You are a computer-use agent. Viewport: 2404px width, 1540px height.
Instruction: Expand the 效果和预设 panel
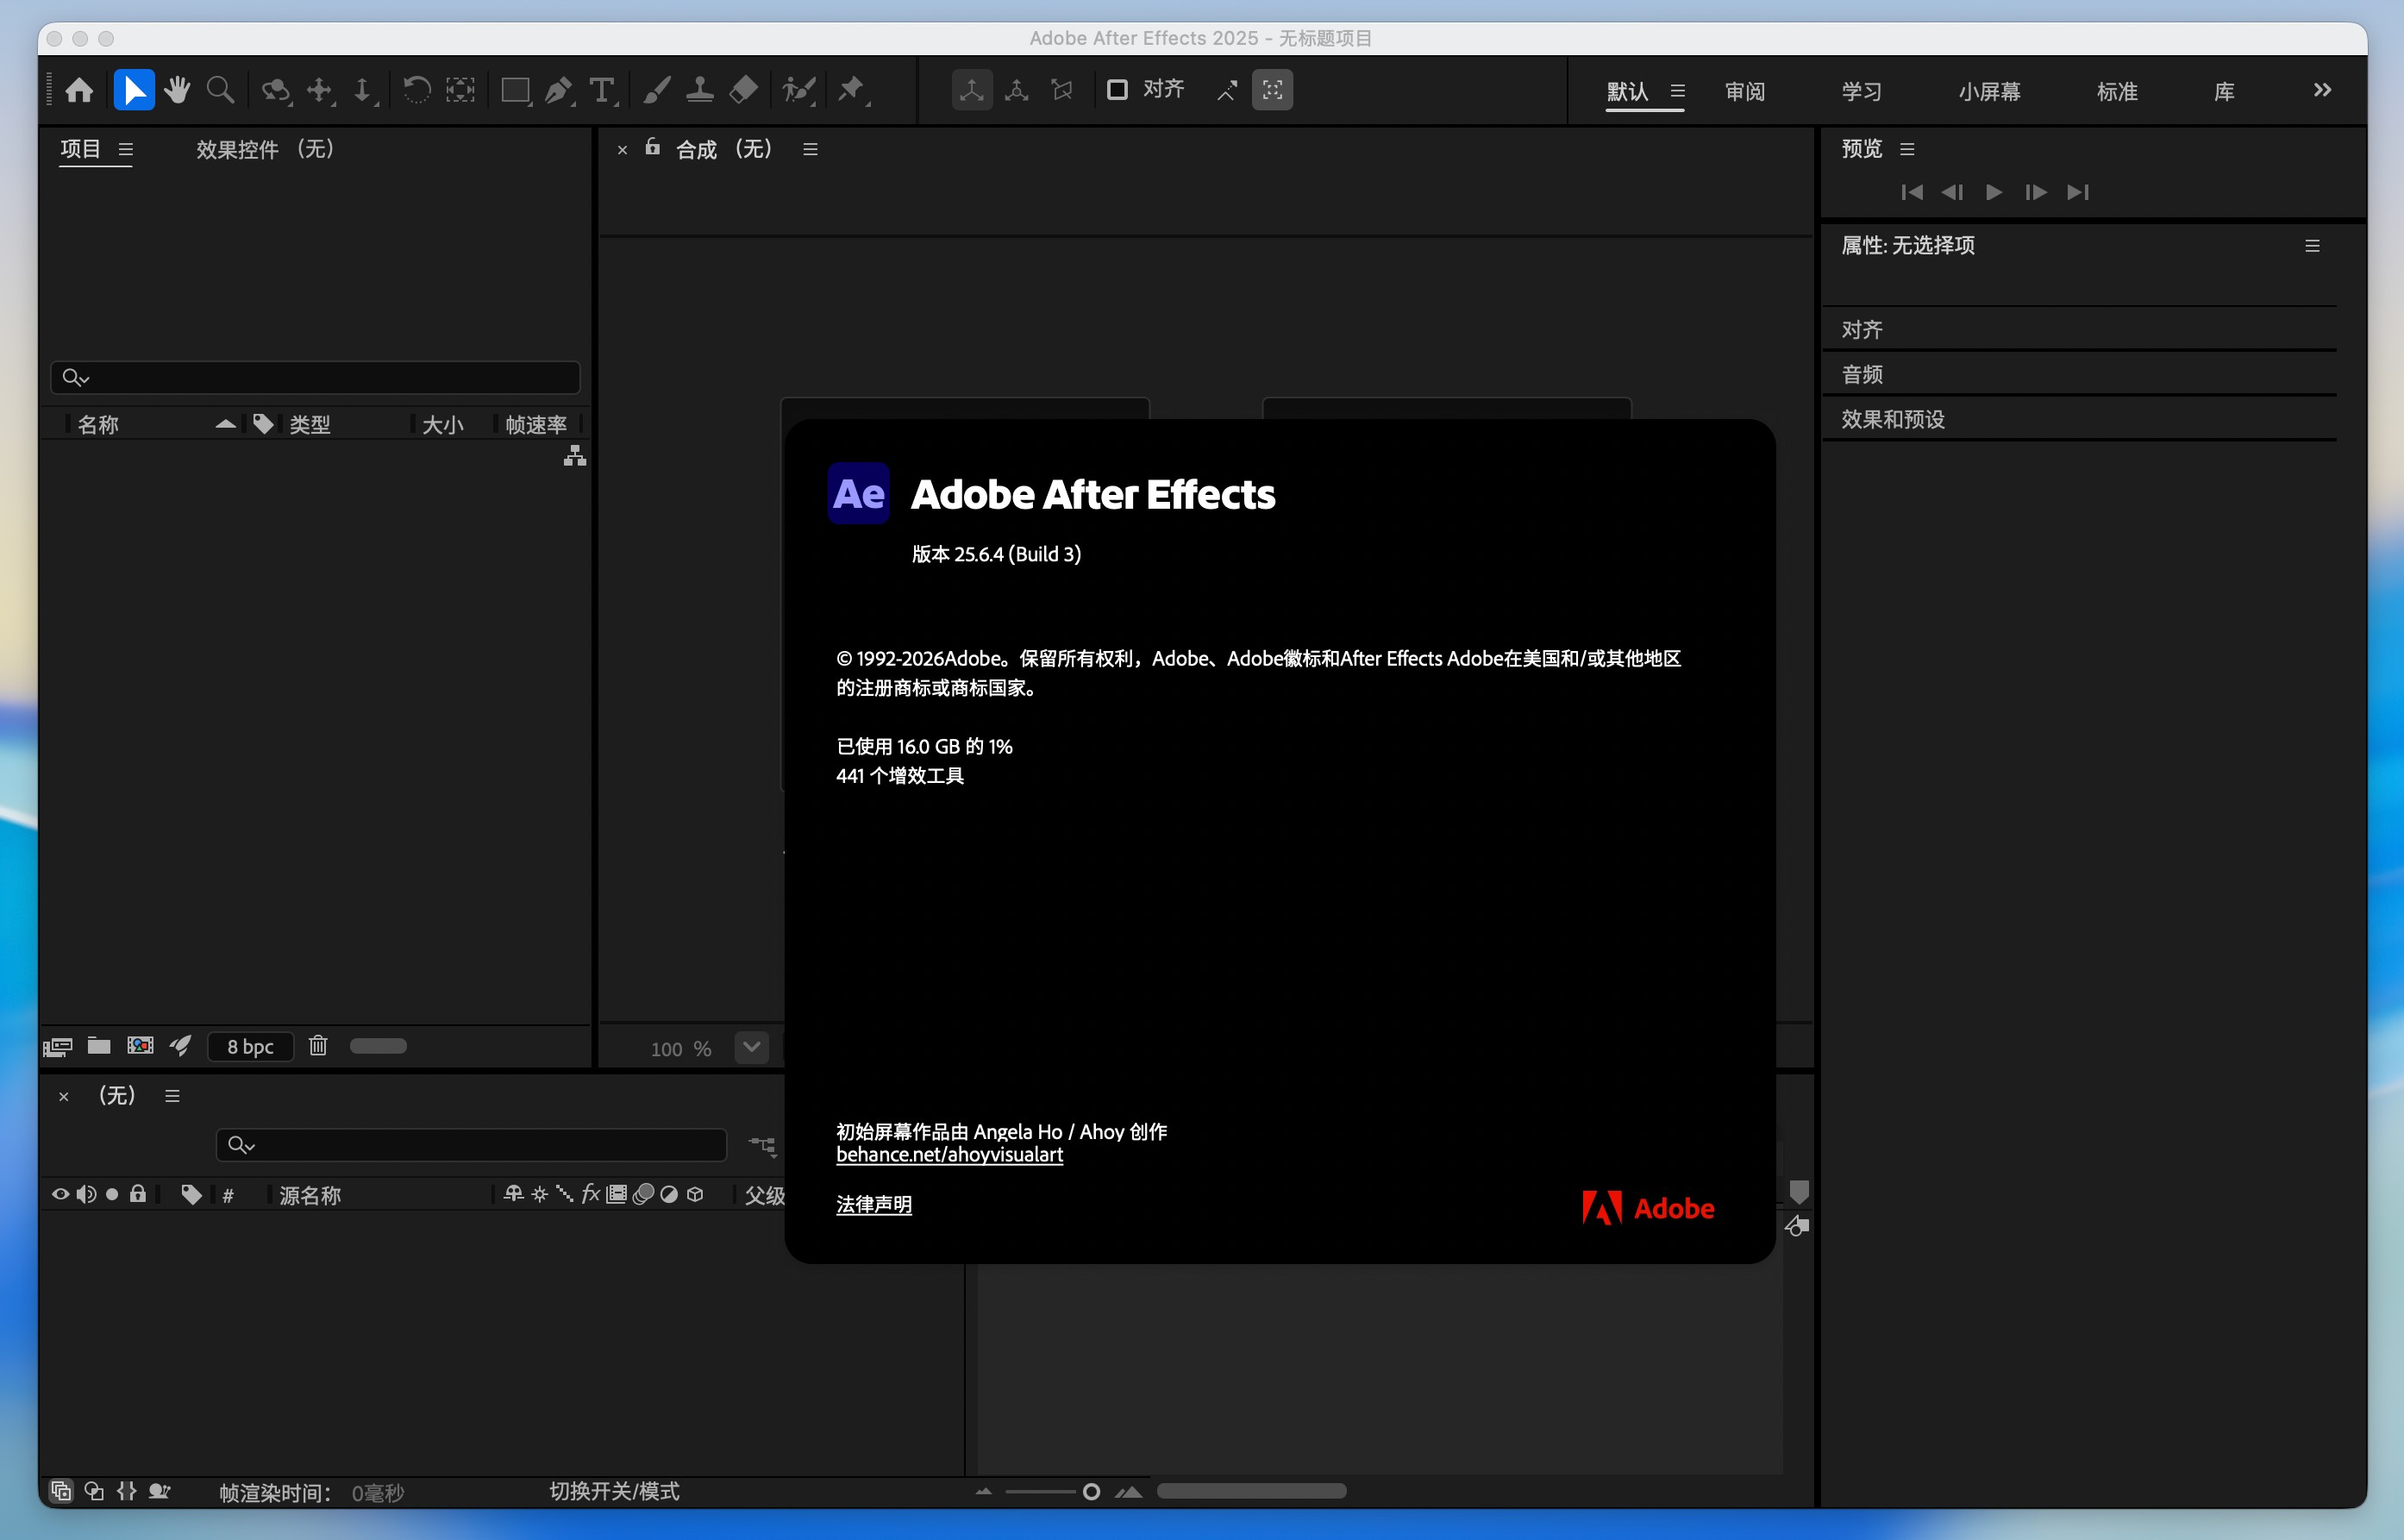point(1892,419)
